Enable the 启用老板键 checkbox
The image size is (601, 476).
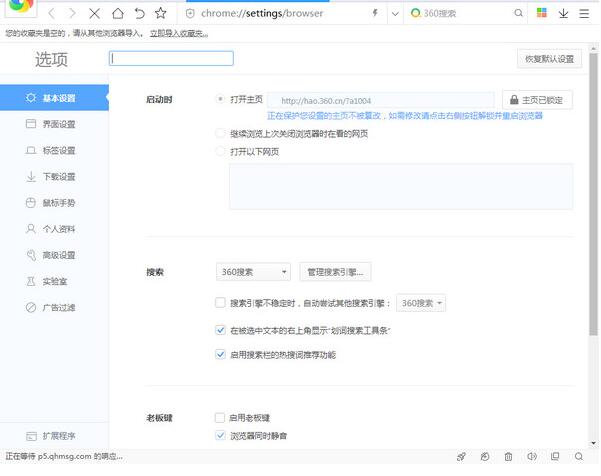pos(220,417)
